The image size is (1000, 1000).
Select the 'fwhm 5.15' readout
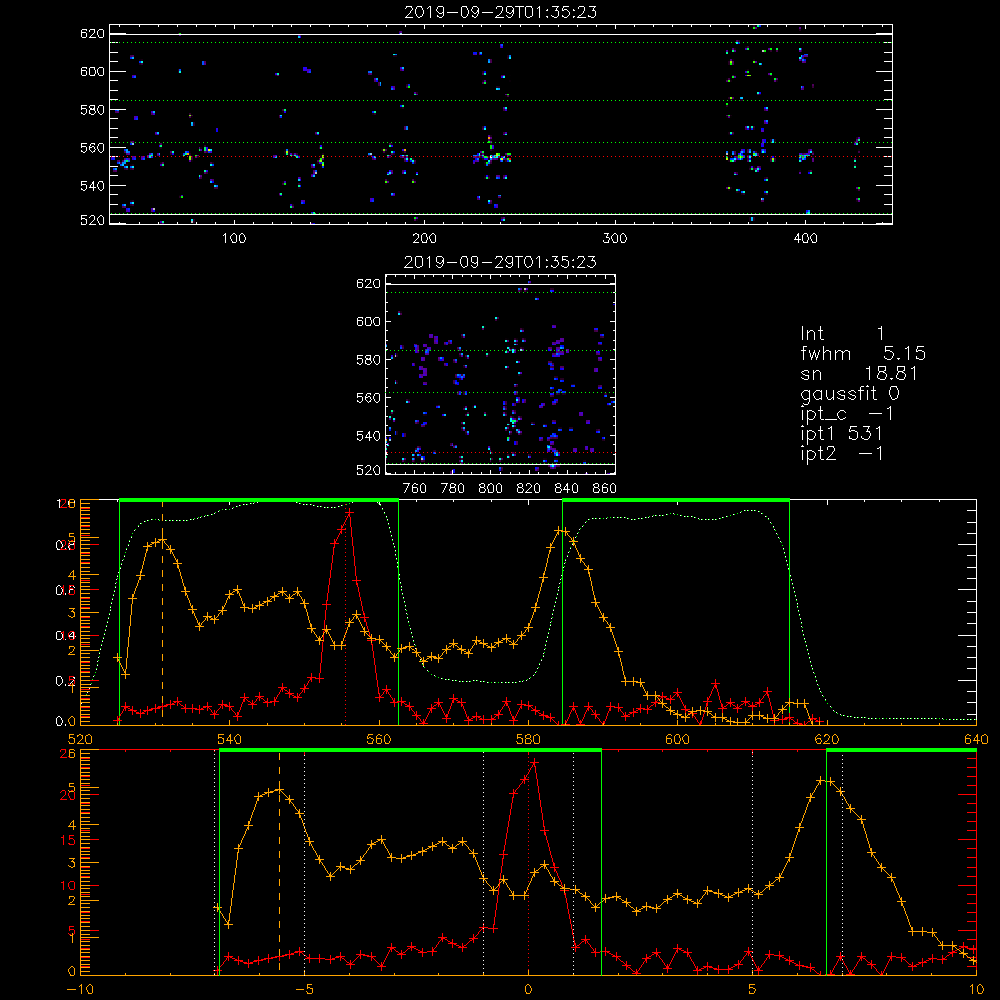tap(863, 353)
